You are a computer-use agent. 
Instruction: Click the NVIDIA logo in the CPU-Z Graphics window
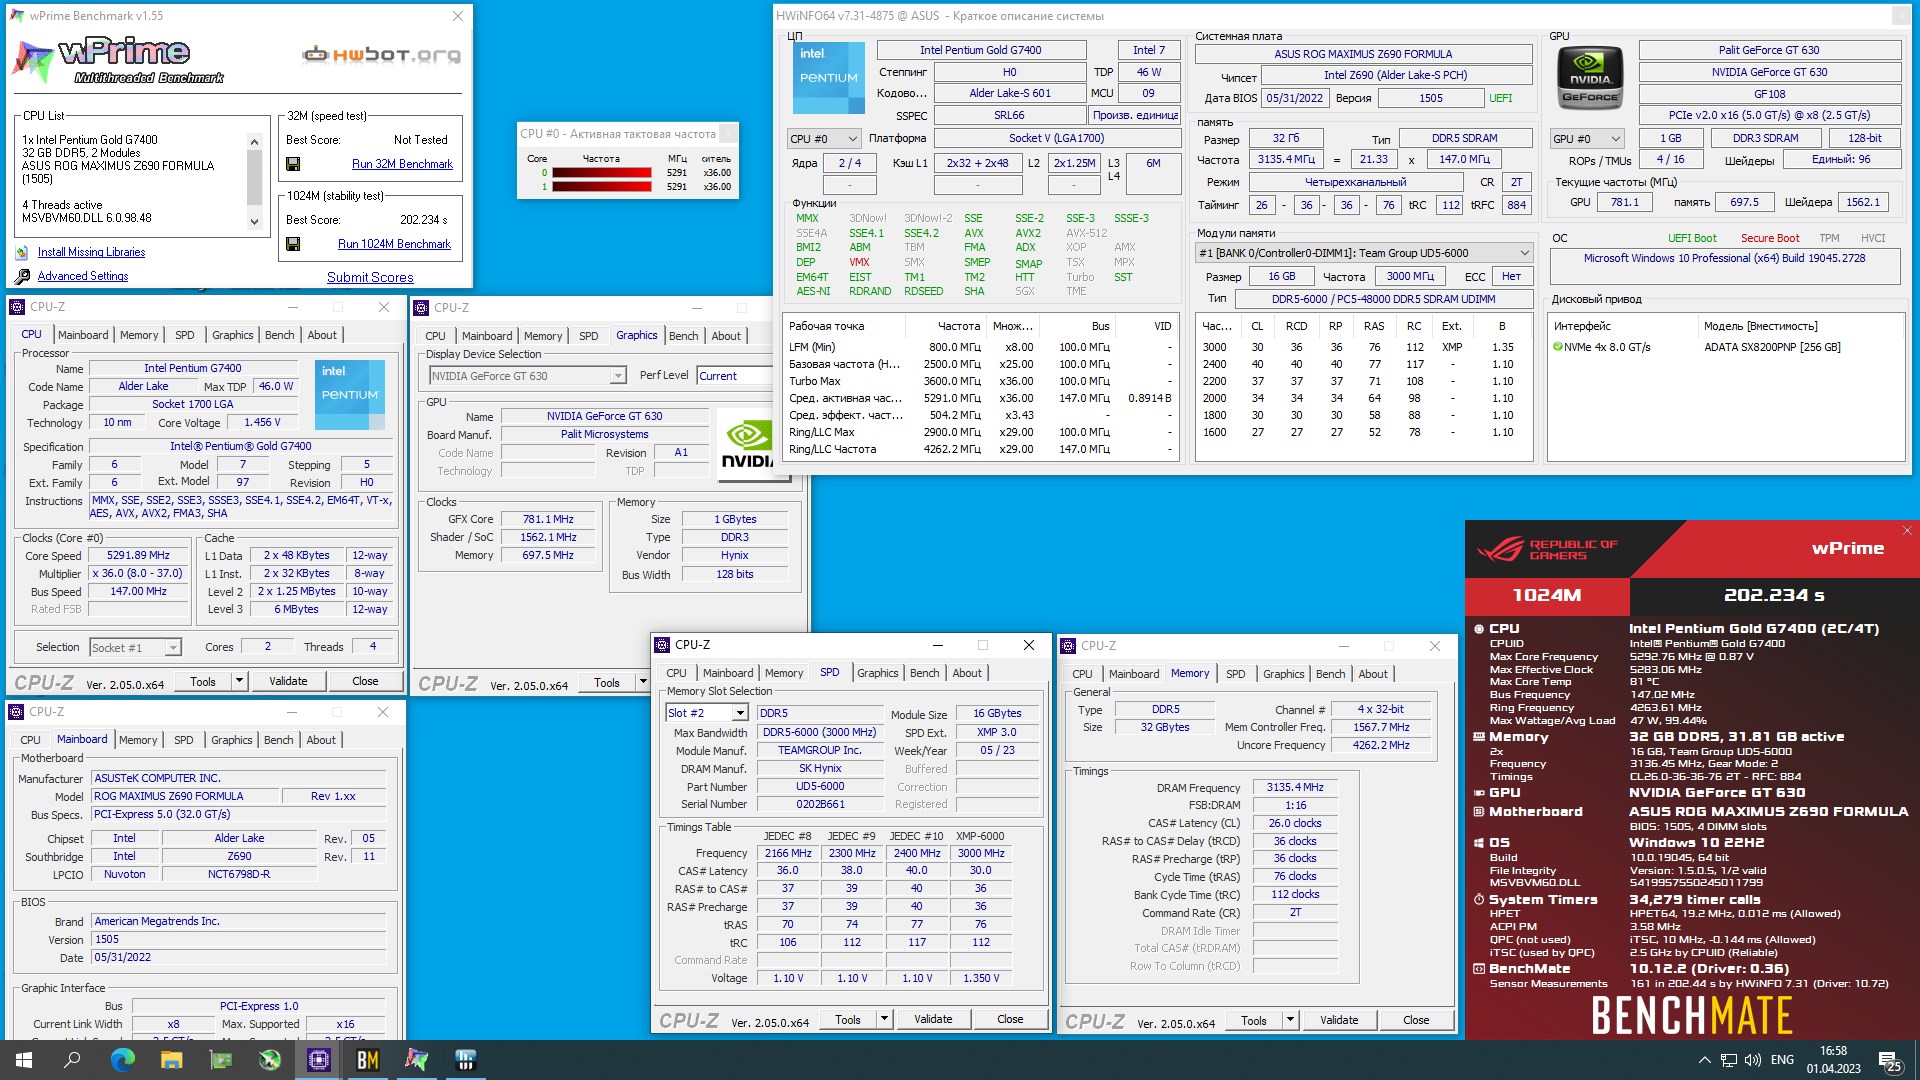pos(747,444)
